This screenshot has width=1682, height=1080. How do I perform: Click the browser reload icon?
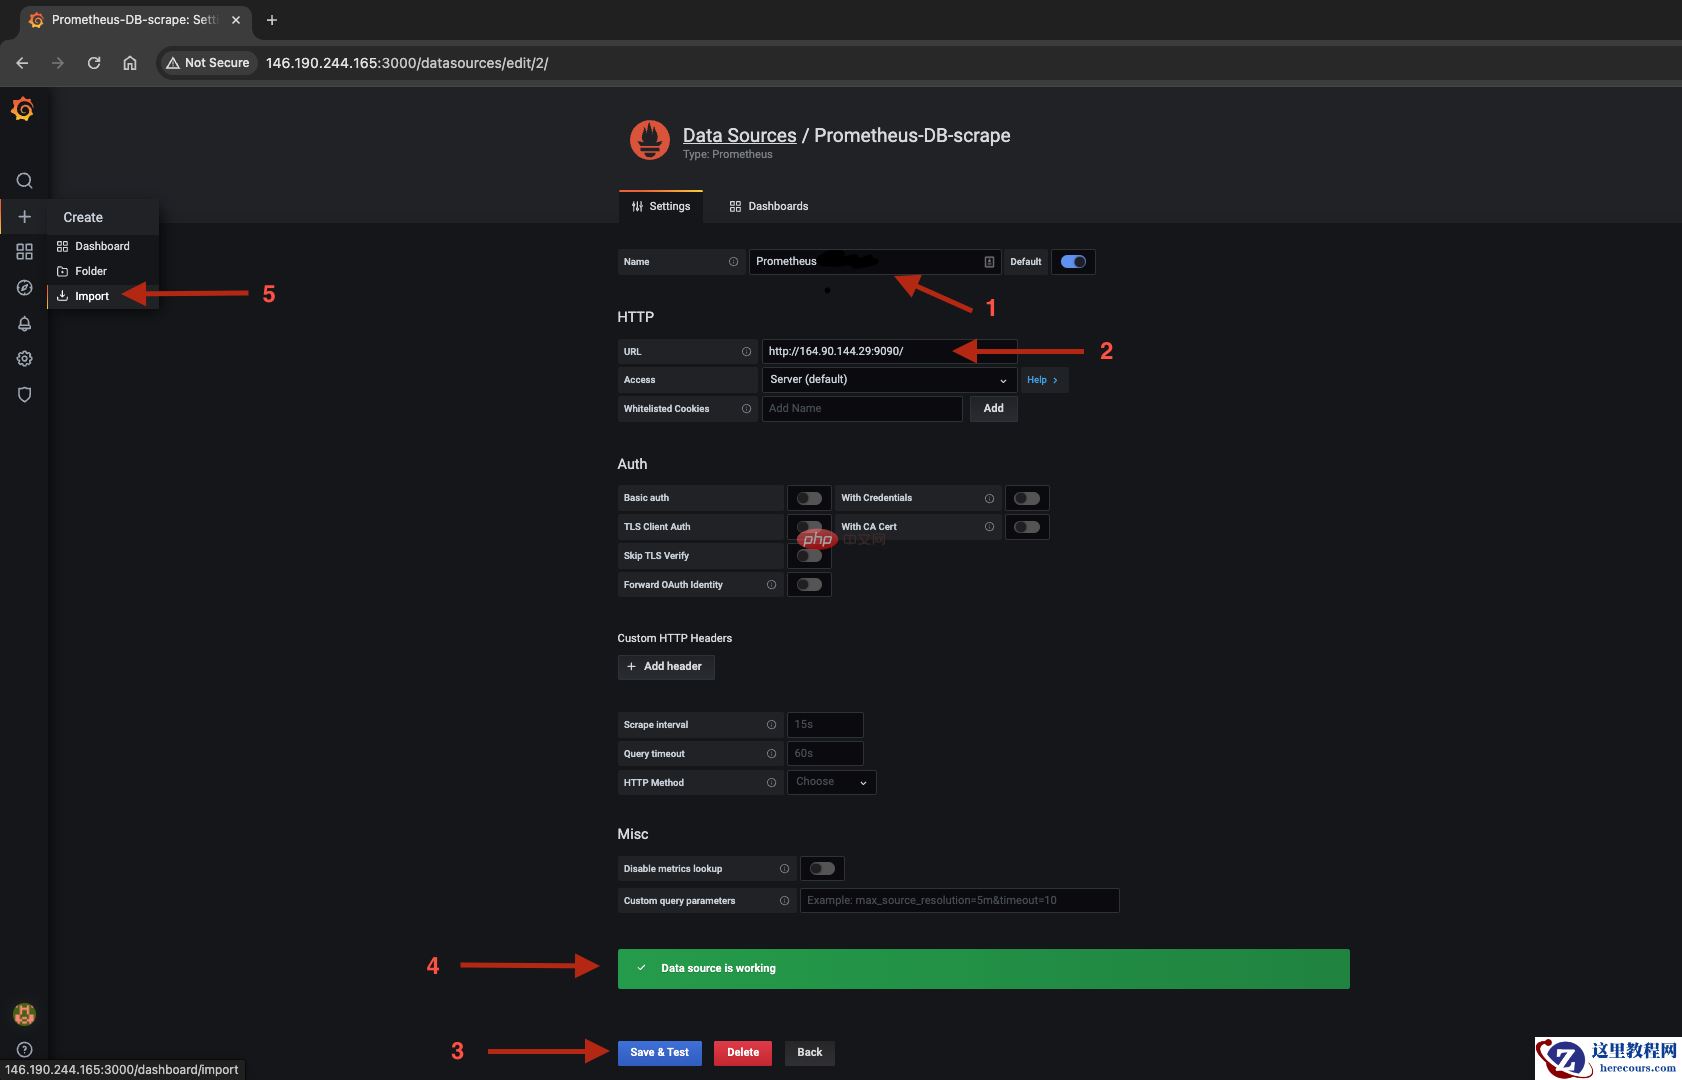click(94, 63)
